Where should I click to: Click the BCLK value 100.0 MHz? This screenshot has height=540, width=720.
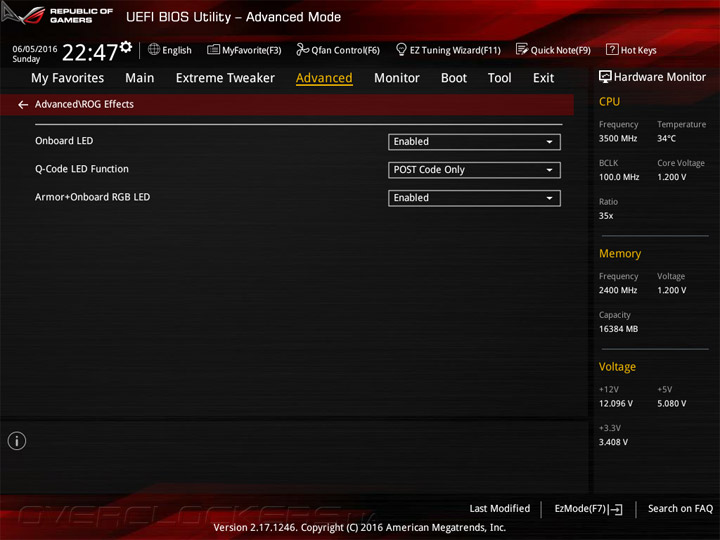click(619, 177)
